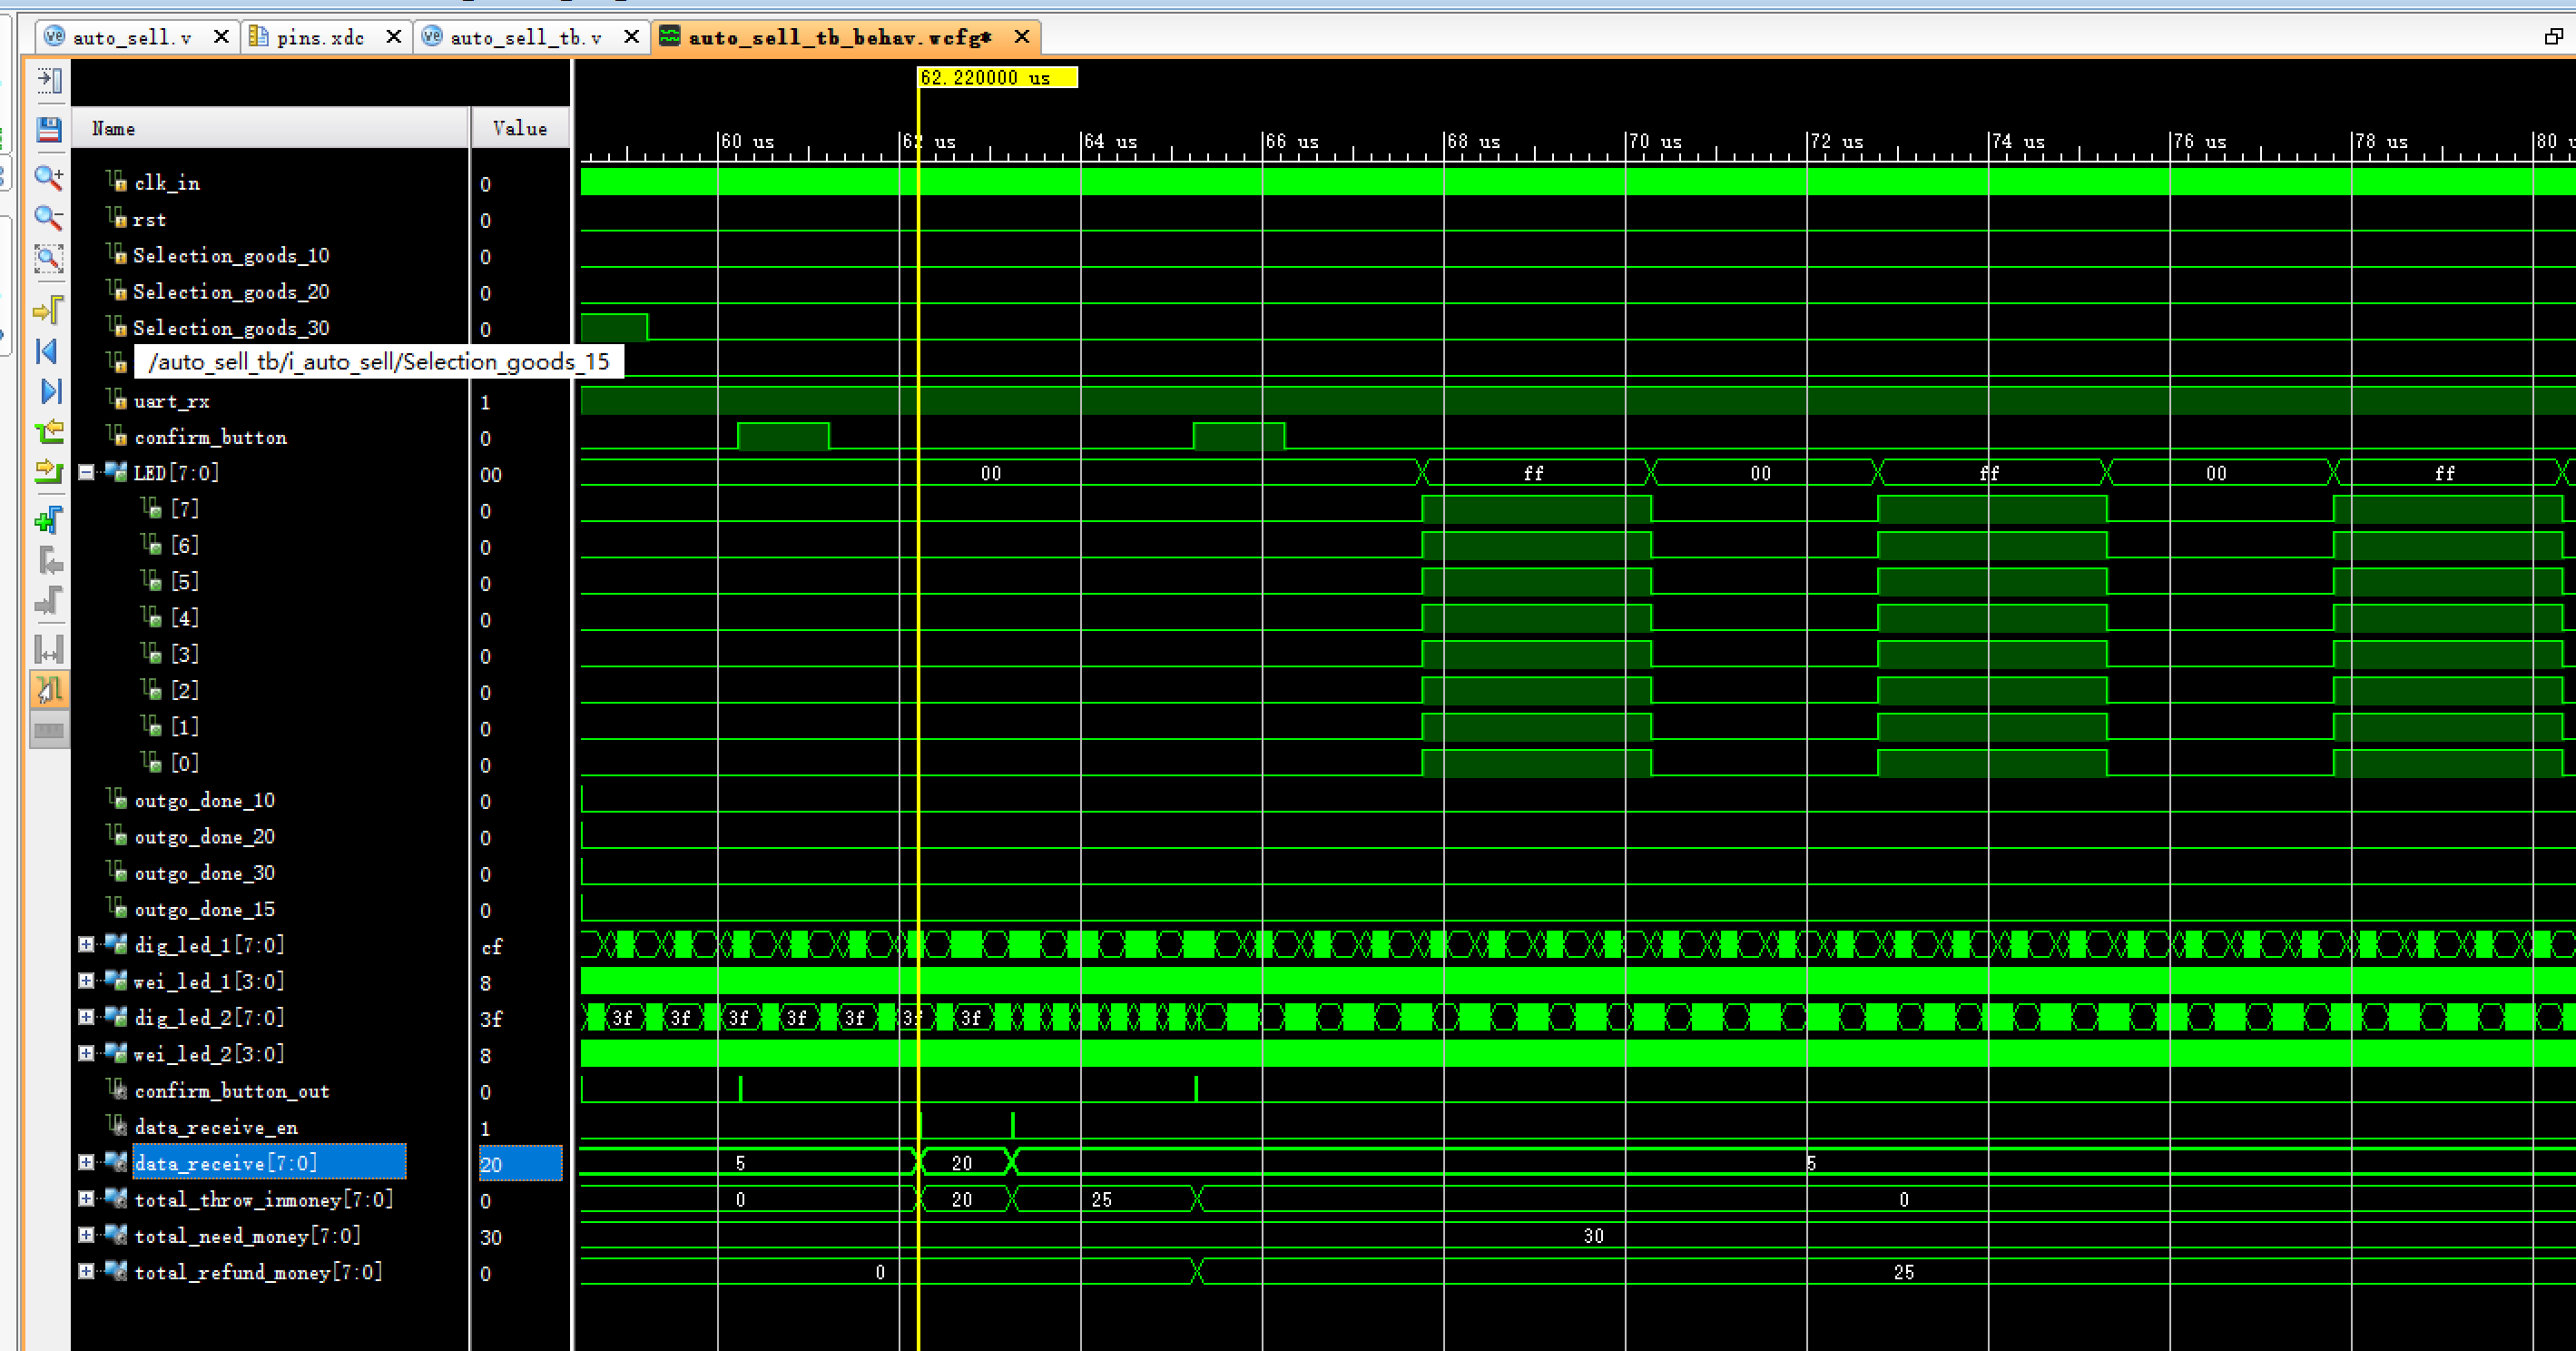This screenshot has width=2576, height=1351.
Task: Collapse the LED[7:0] bus
Action: [87, 472]
